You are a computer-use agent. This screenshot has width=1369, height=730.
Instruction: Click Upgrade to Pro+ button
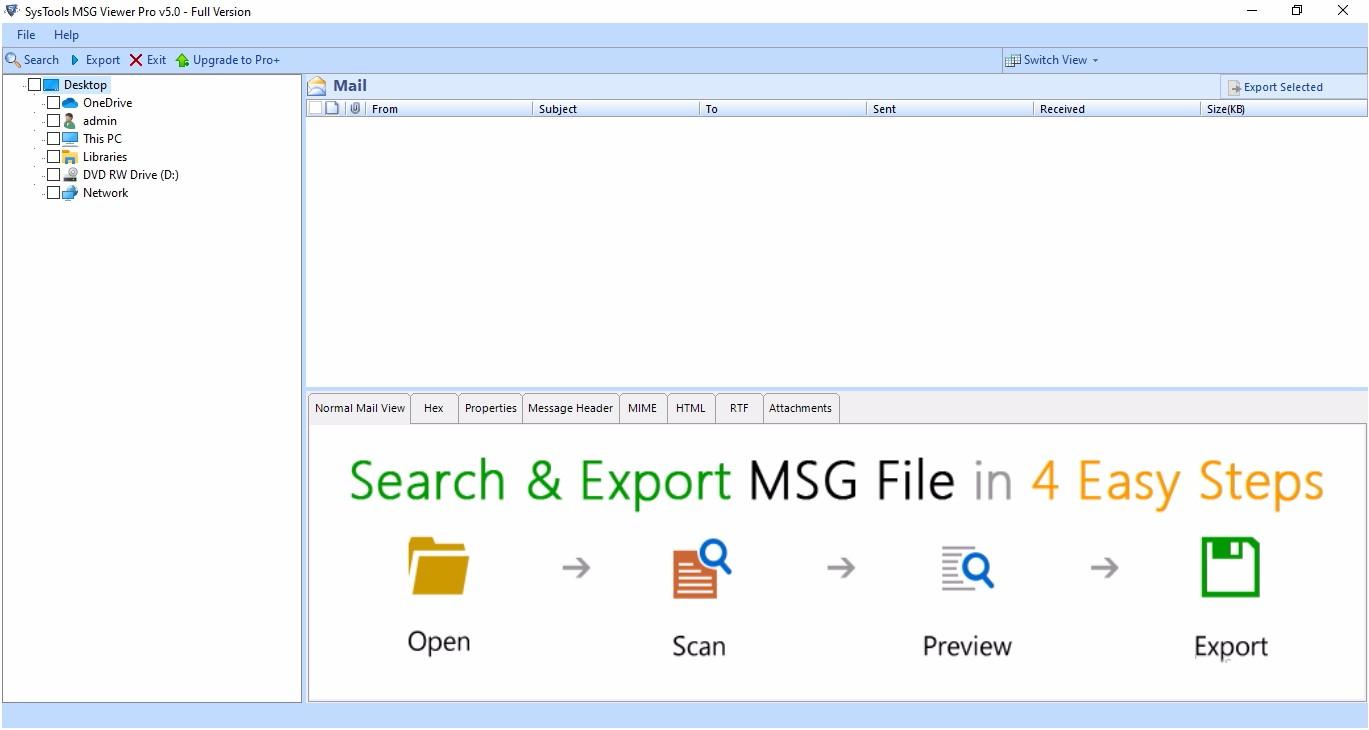(228, 60)
